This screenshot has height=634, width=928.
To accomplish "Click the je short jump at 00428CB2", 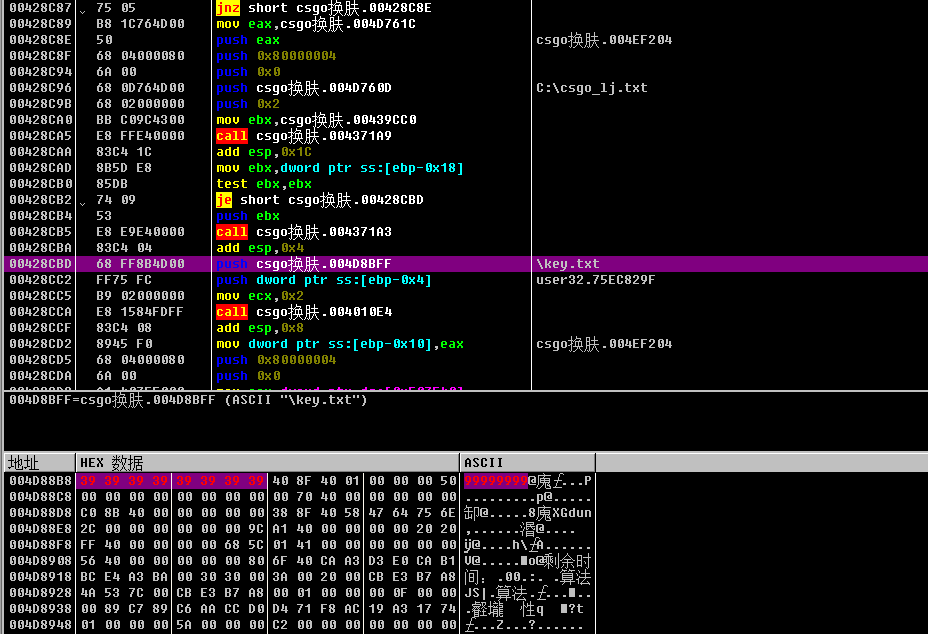I will click(x=320, y=200).
